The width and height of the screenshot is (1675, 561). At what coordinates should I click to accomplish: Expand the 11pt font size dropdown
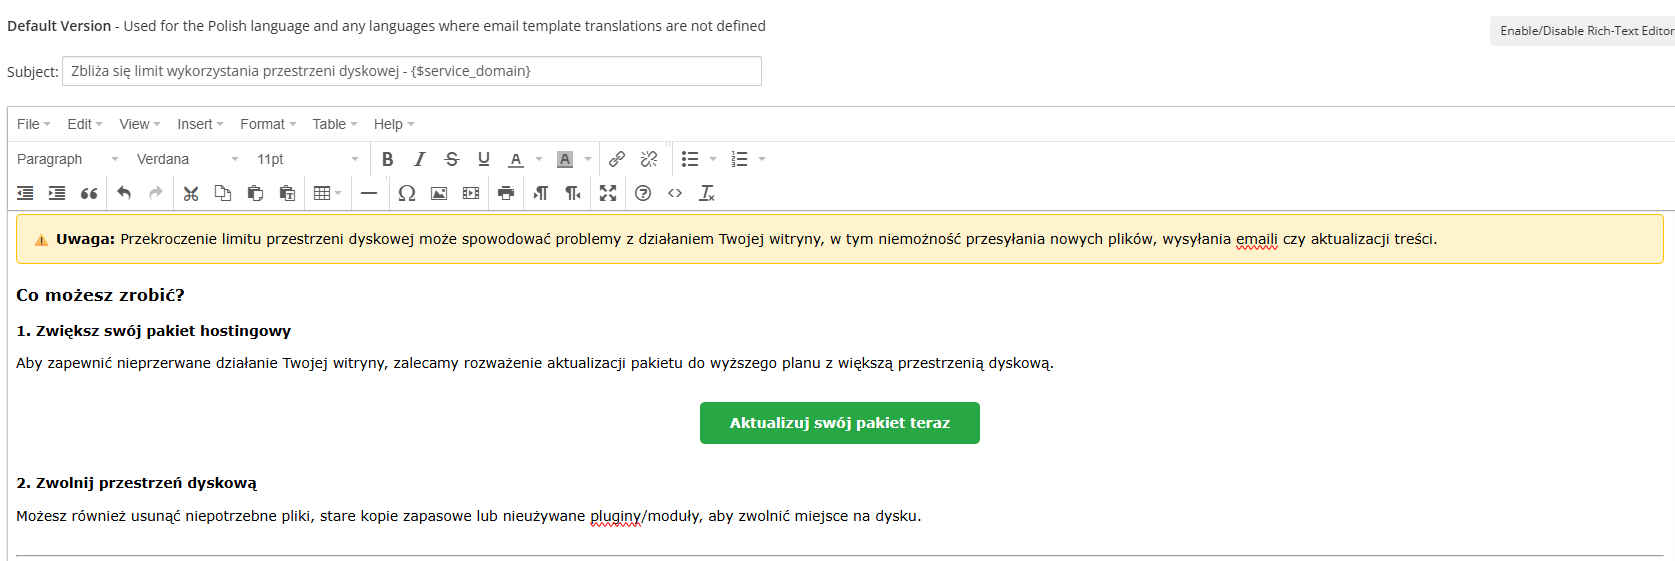point(307,159)
